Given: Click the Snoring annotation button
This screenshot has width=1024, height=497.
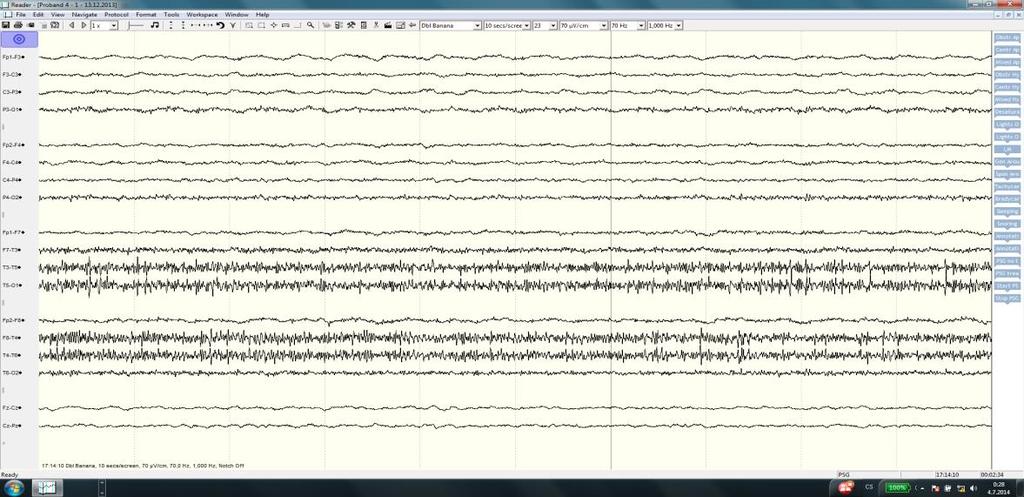Looking at the screenshot, I should [x=1006, y=224].
